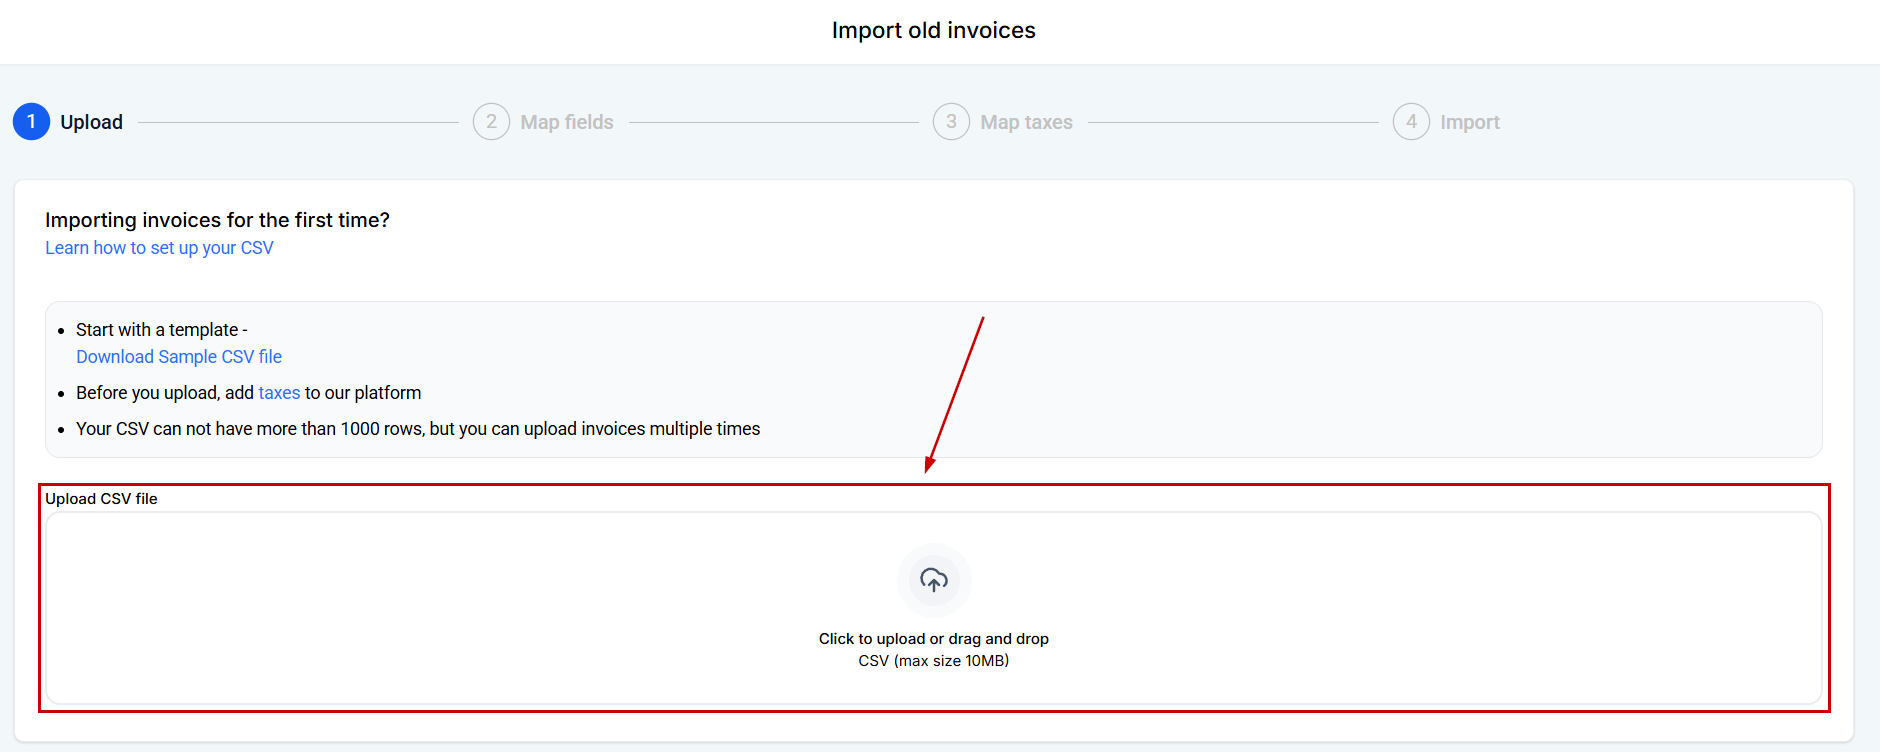Click the Upload CSV file field label
Viewport: 1880px width, 752px height.
coord(101,499)
